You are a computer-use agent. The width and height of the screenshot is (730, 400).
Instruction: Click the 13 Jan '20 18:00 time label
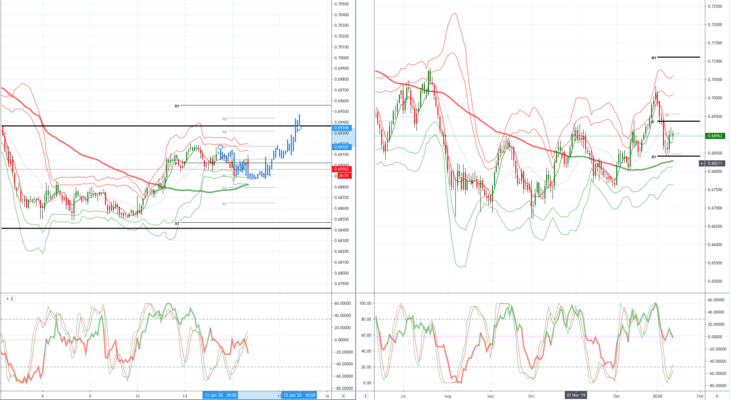[221, 395]
